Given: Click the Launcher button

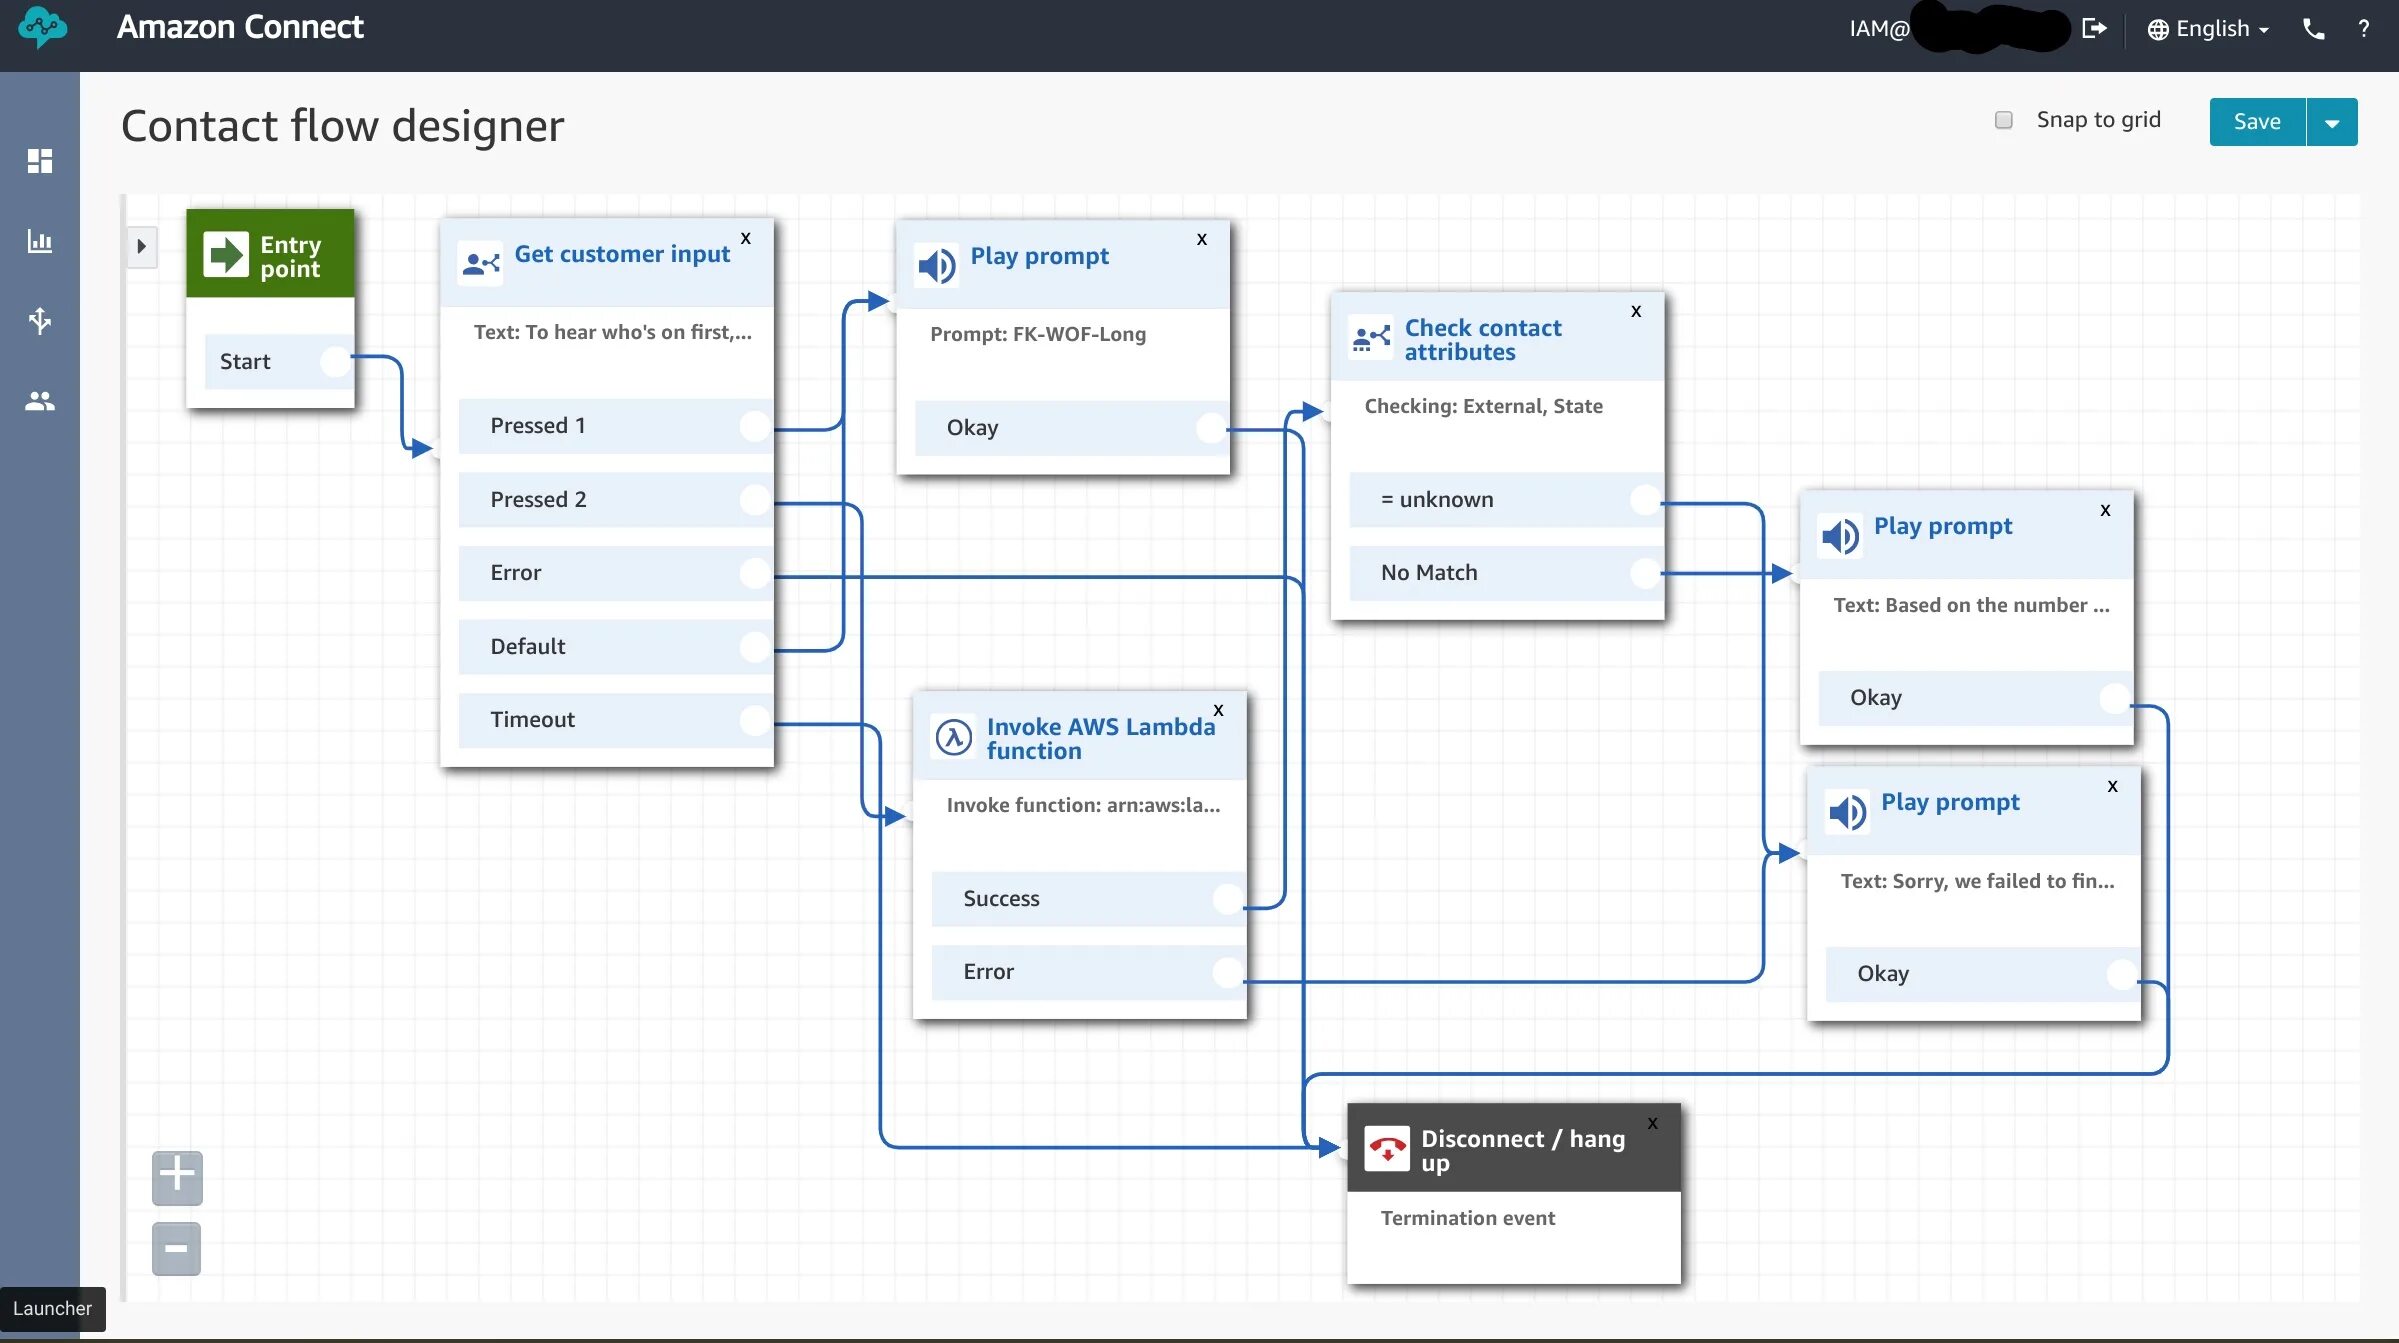Looking at the screenshot, I should pos(52,1308).
